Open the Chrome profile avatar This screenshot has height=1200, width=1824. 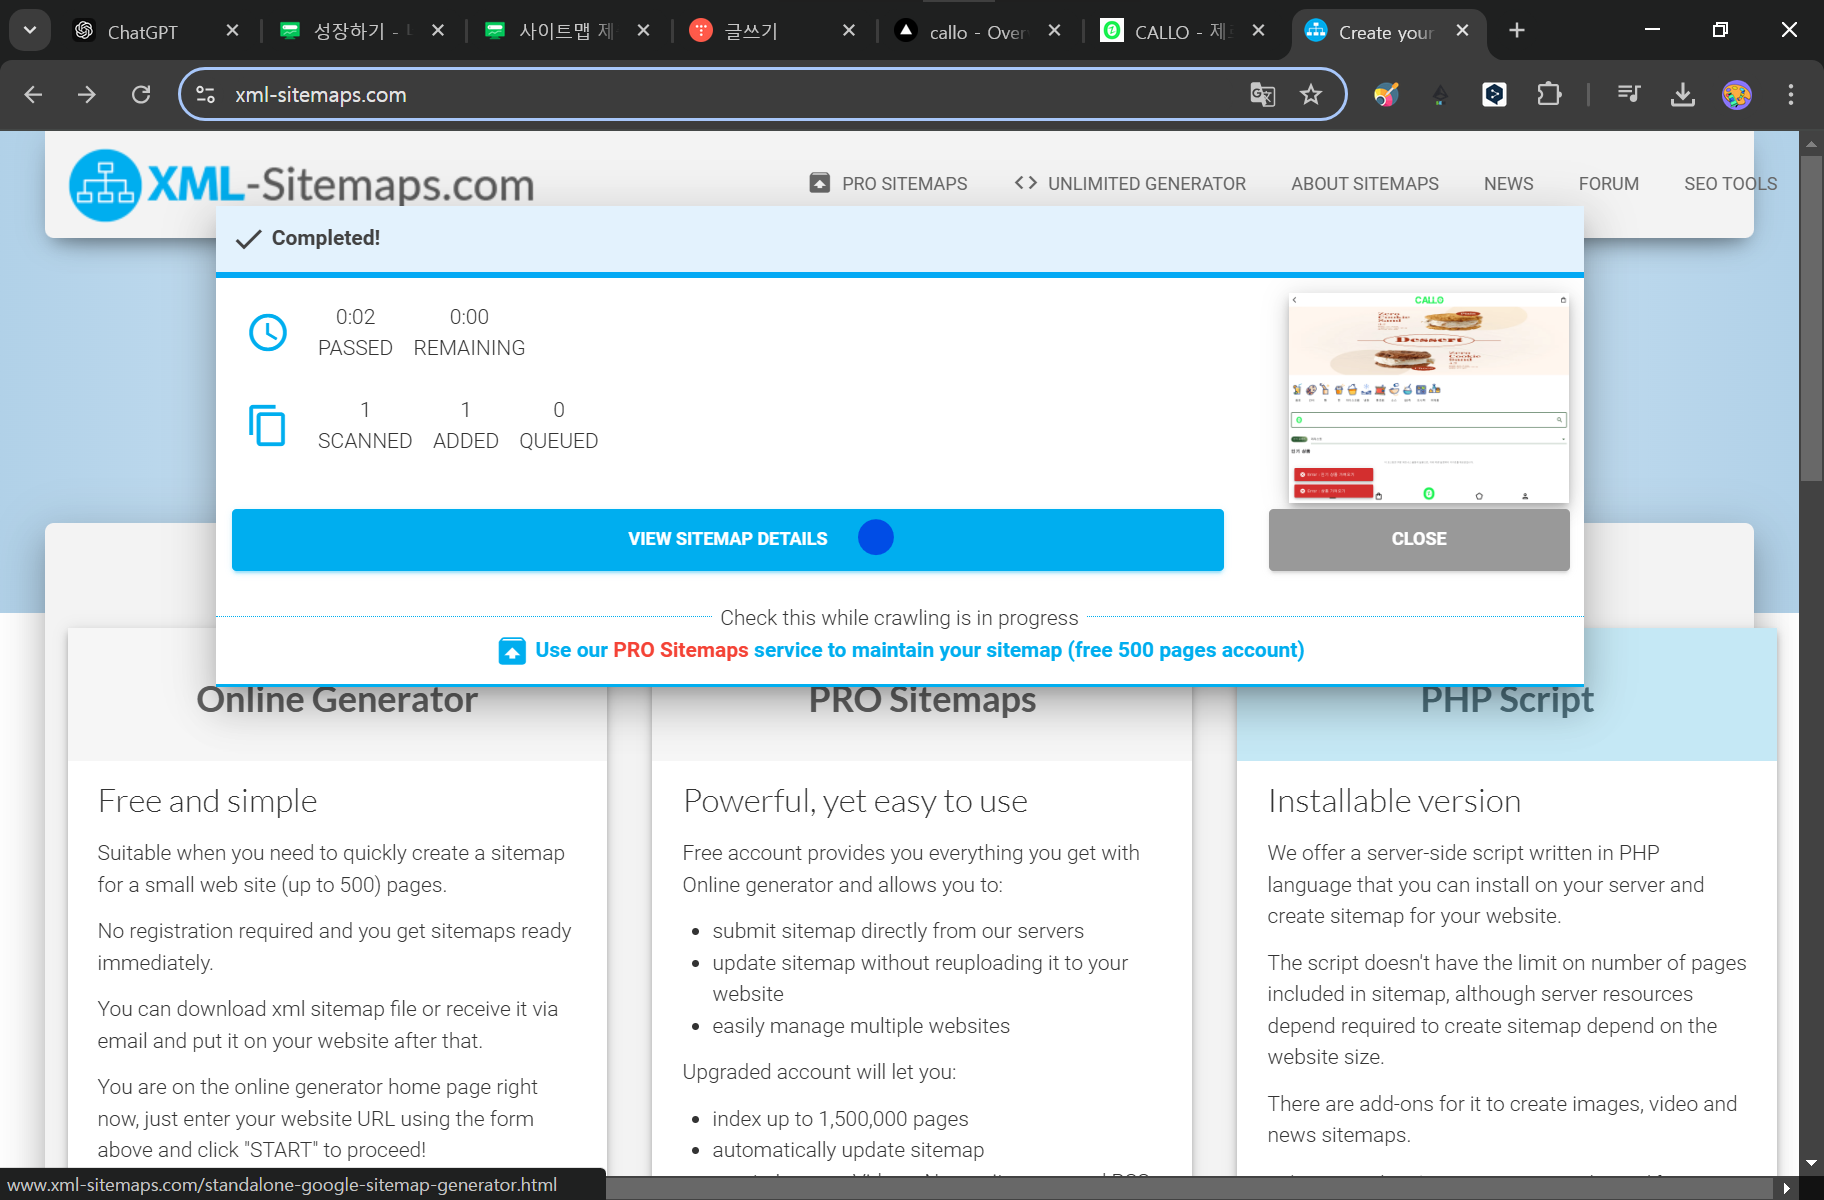[1737, 94]
